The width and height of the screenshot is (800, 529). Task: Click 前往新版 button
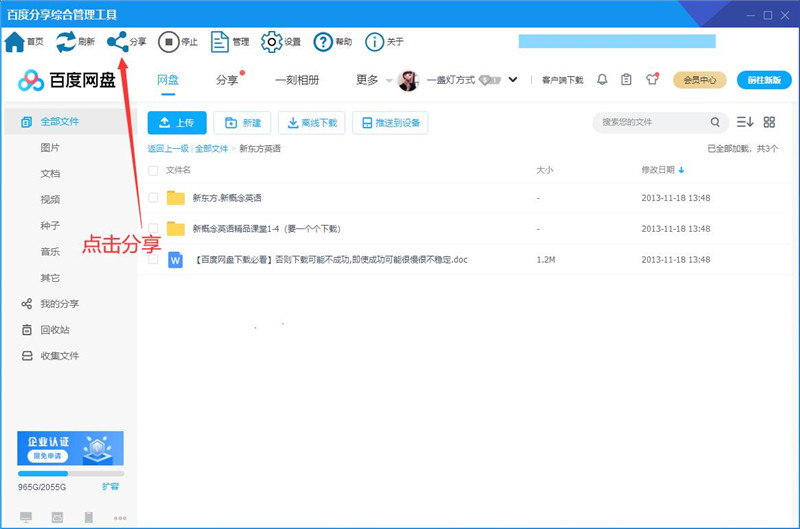[x=764, y=80]
